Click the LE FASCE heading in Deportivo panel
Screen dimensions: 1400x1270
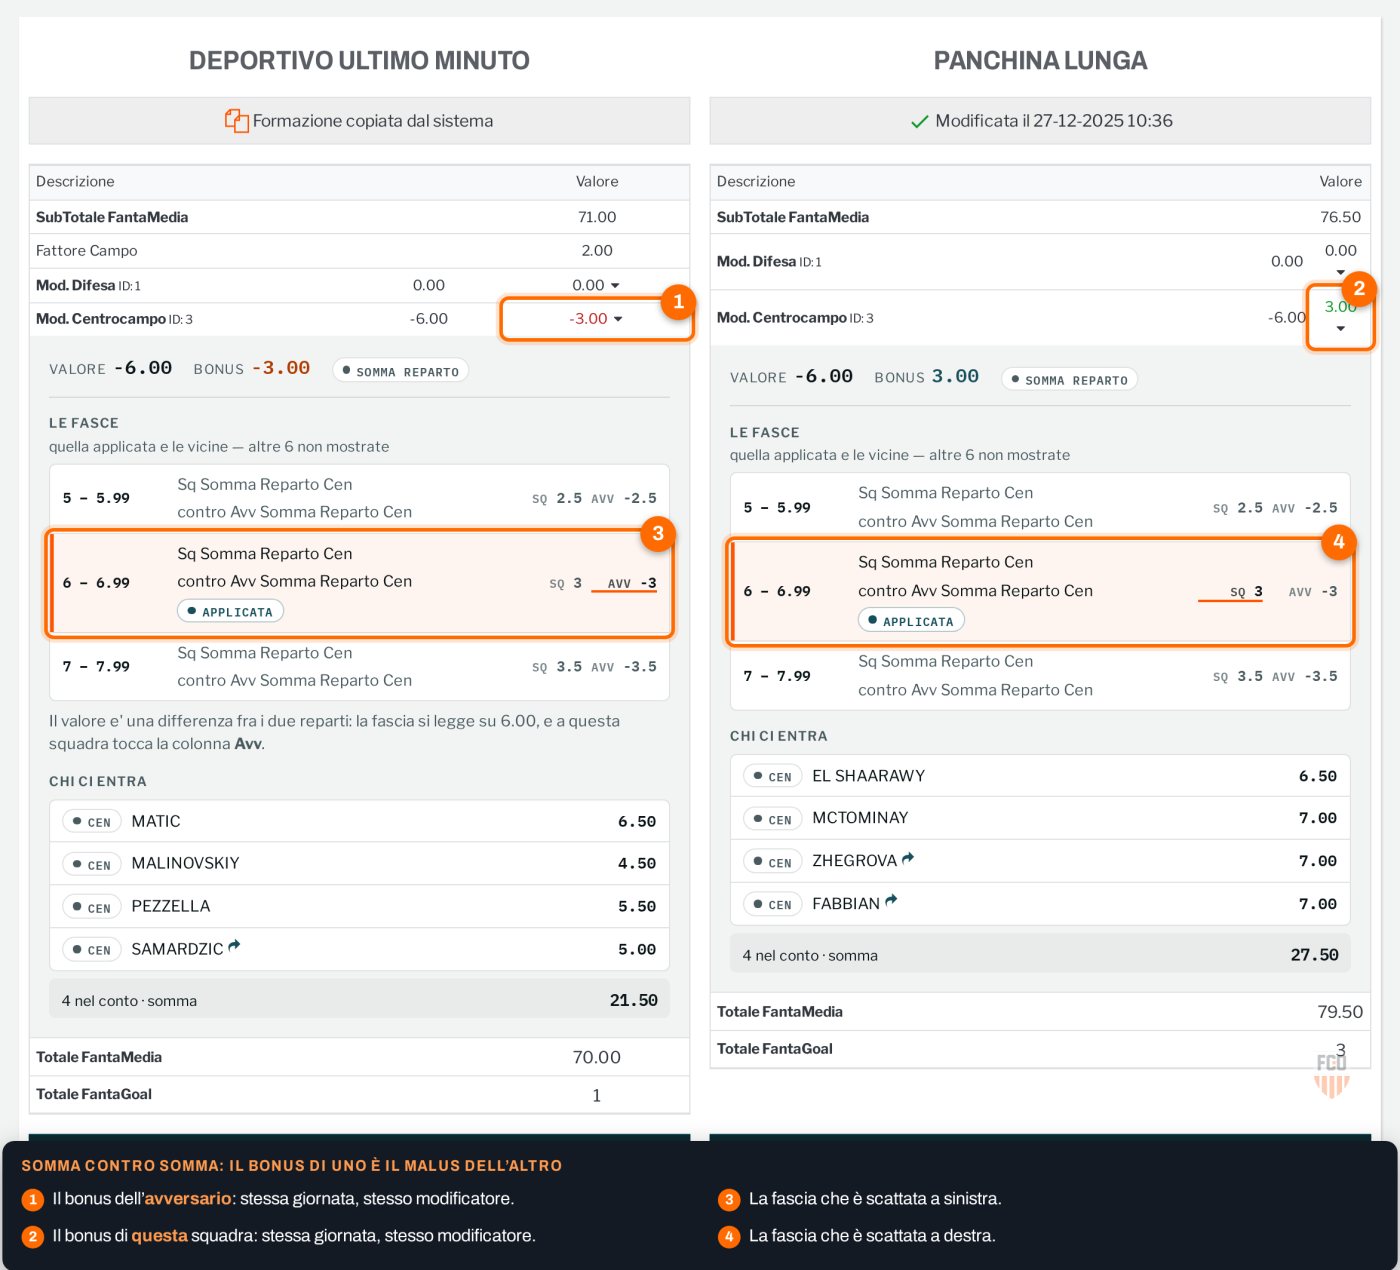click(84, 423)
